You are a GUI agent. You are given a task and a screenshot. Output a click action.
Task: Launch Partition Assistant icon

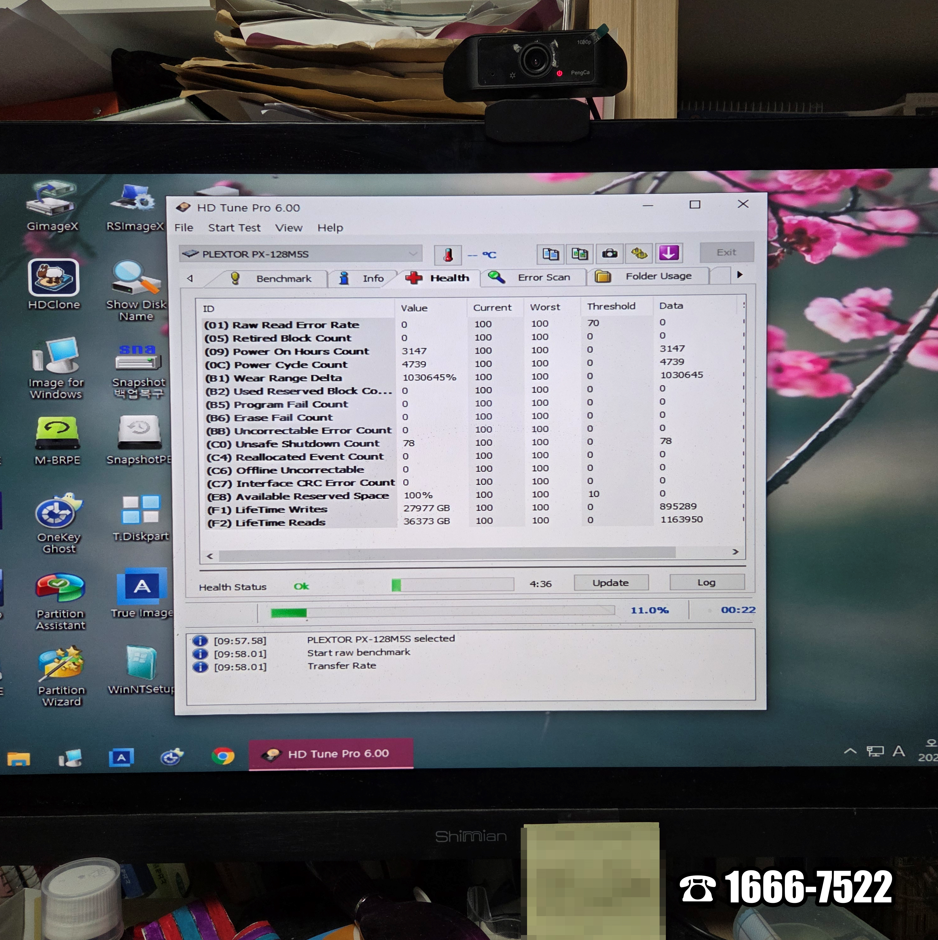(60, 600)
